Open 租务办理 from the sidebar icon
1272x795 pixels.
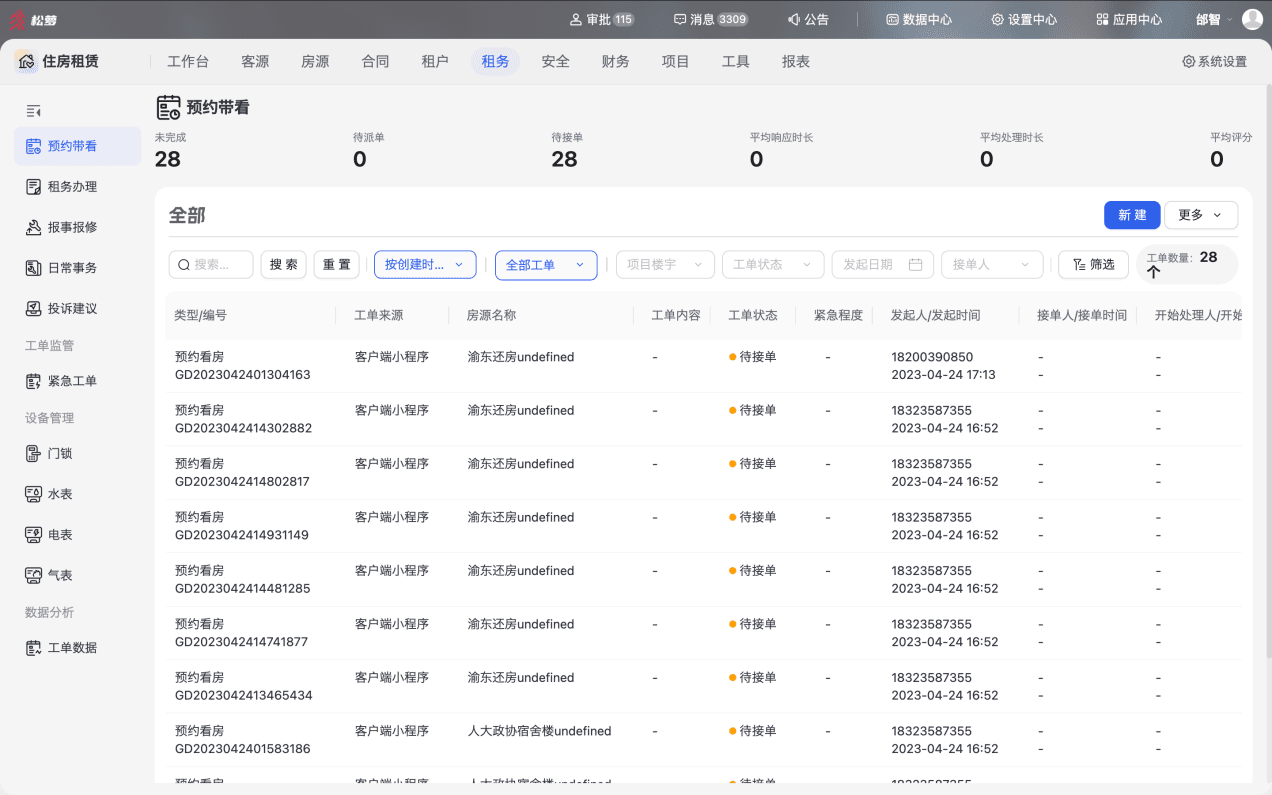tap(33, 186)
